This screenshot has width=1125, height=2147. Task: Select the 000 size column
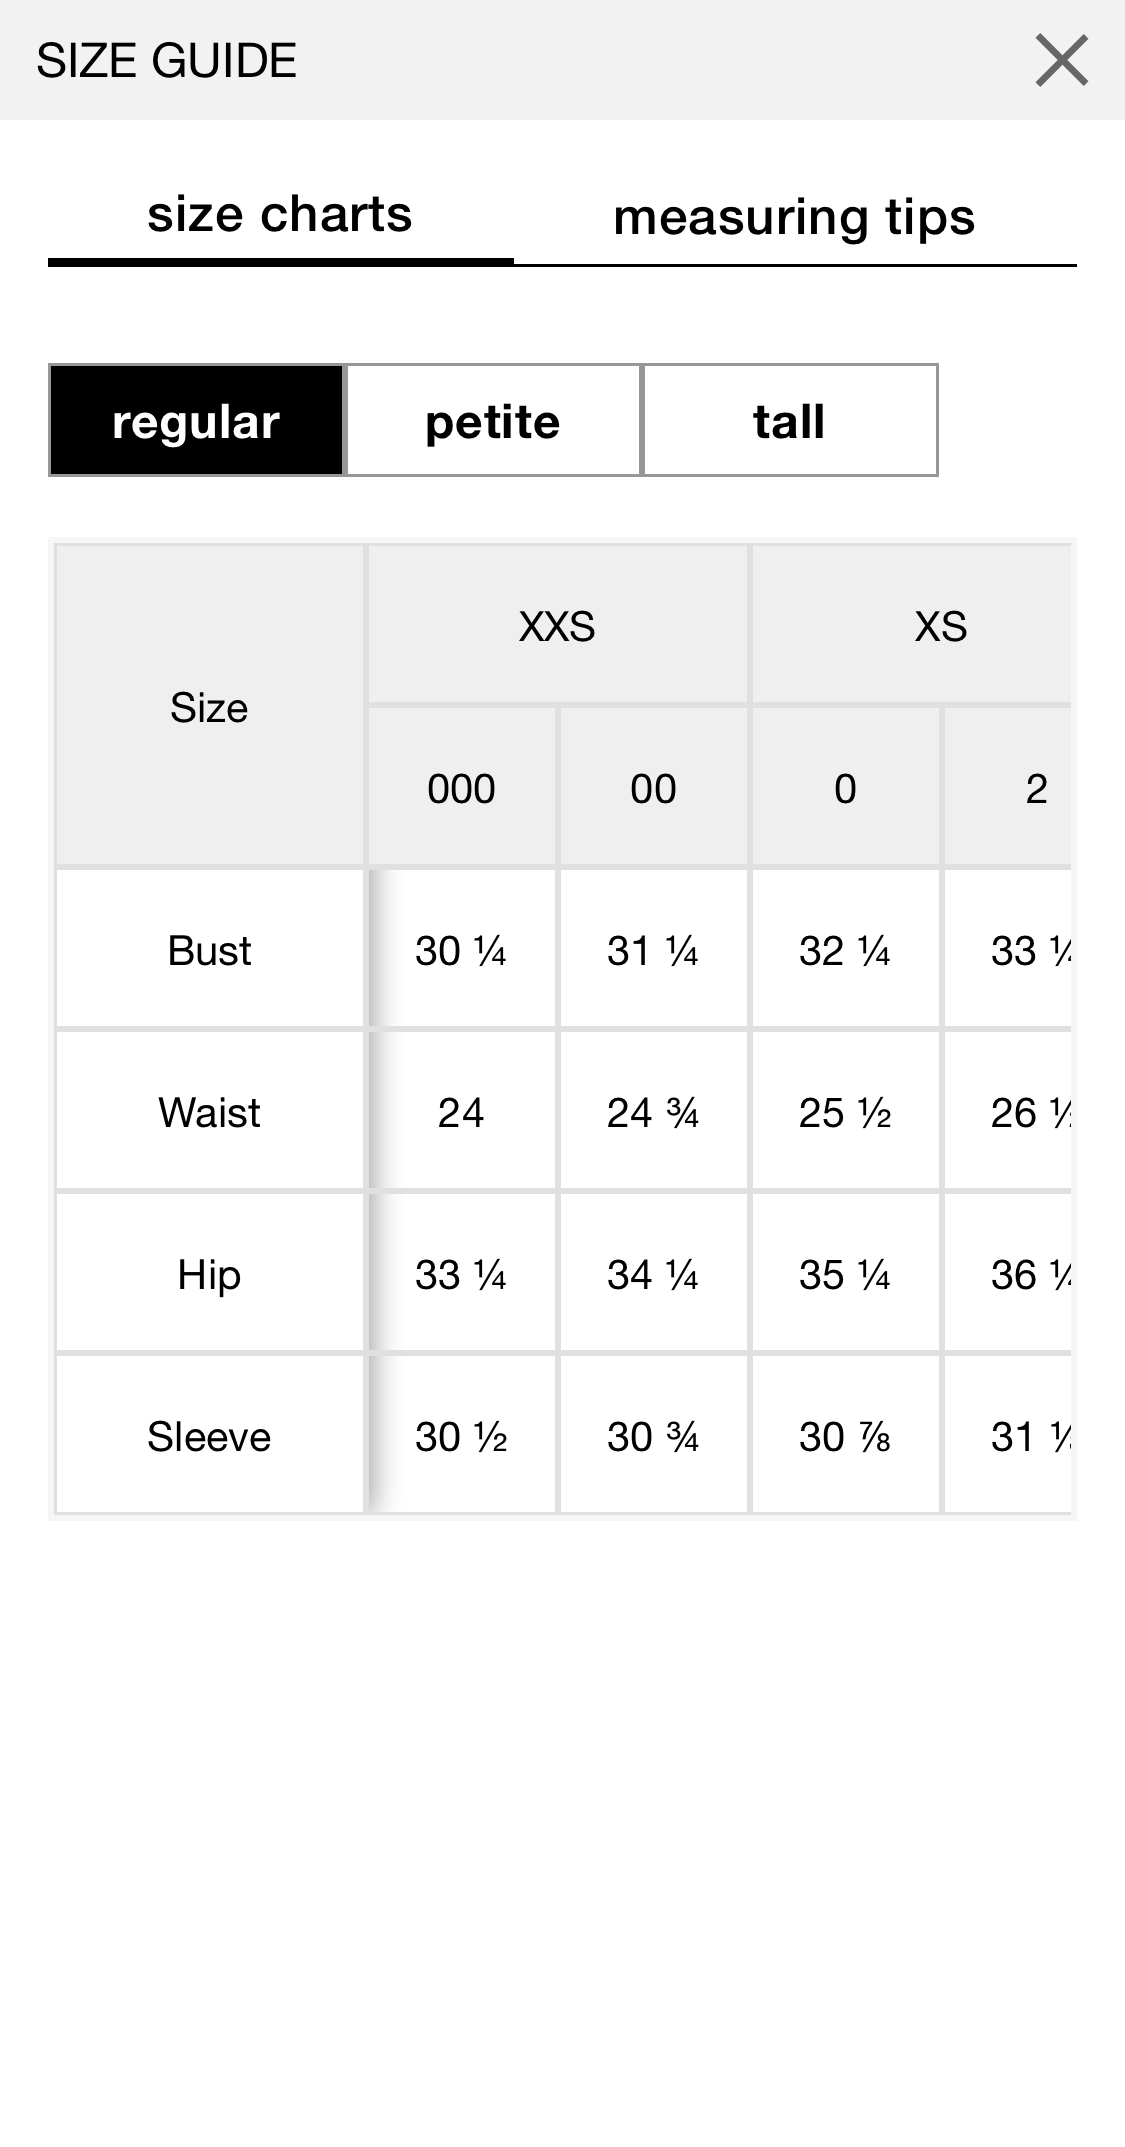461,789
